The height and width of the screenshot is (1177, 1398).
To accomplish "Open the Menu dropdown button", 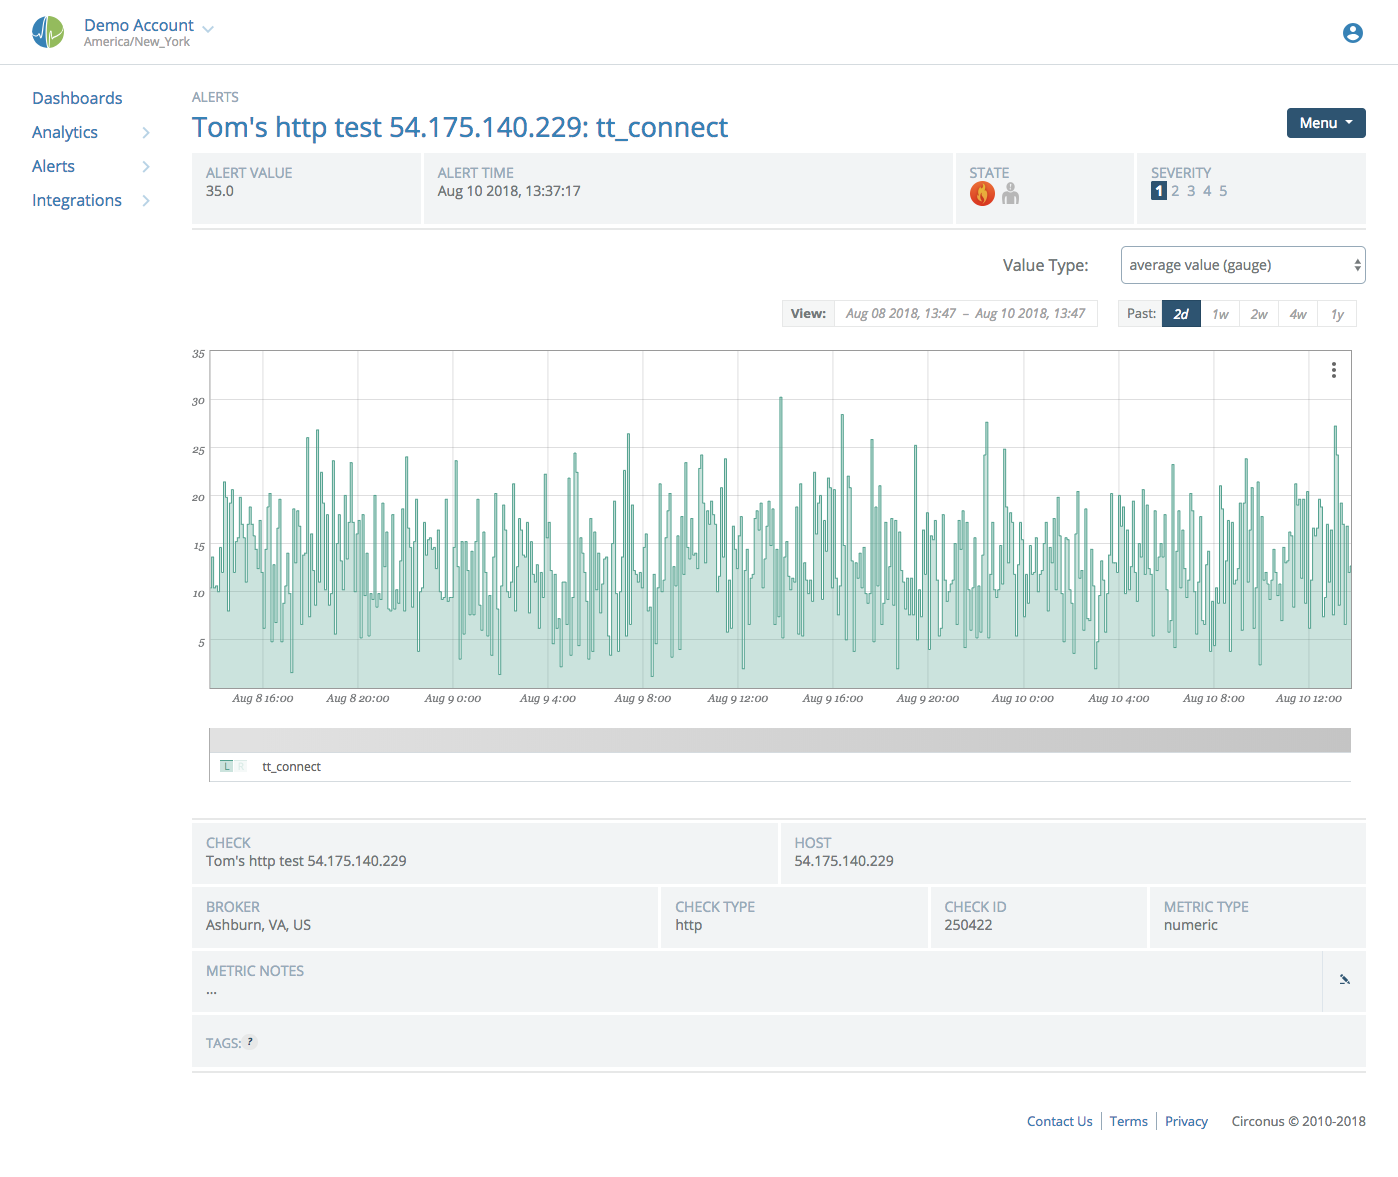I will tap(1325, 123).
